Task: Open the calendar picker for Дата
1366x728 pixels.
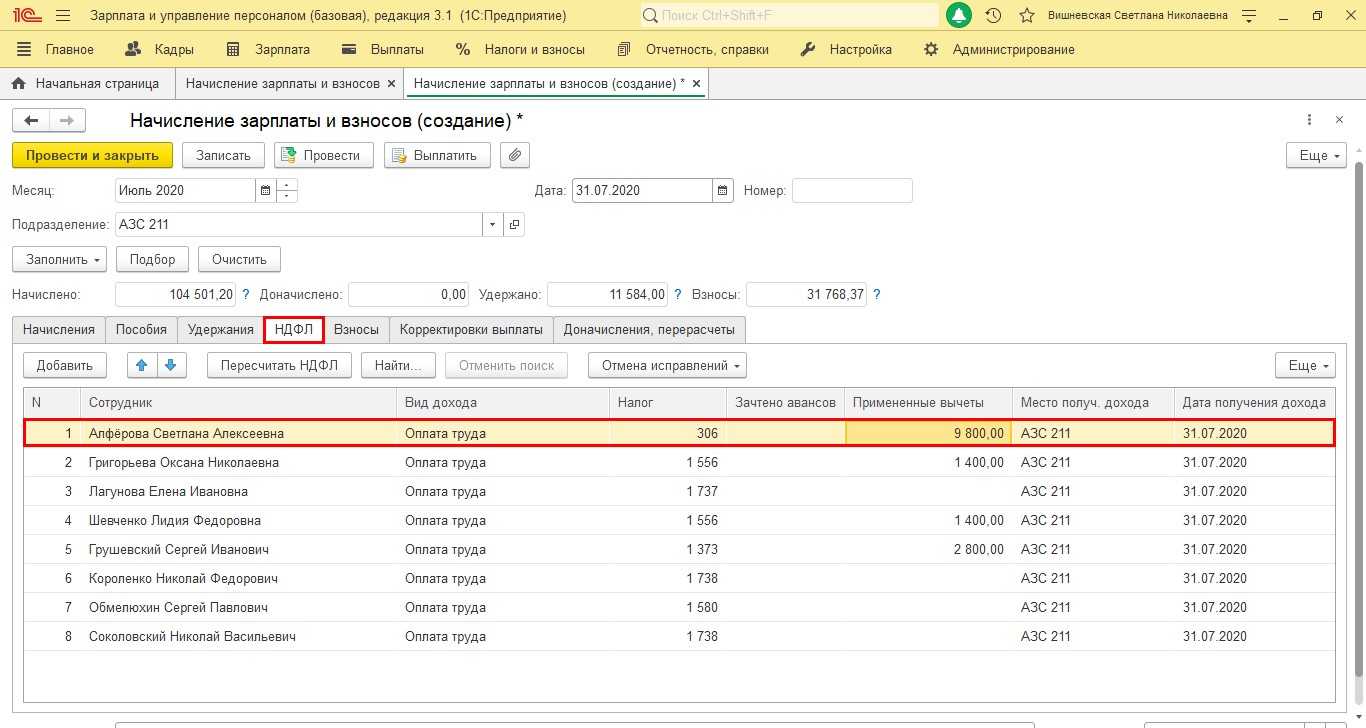Action: point(723,190)
